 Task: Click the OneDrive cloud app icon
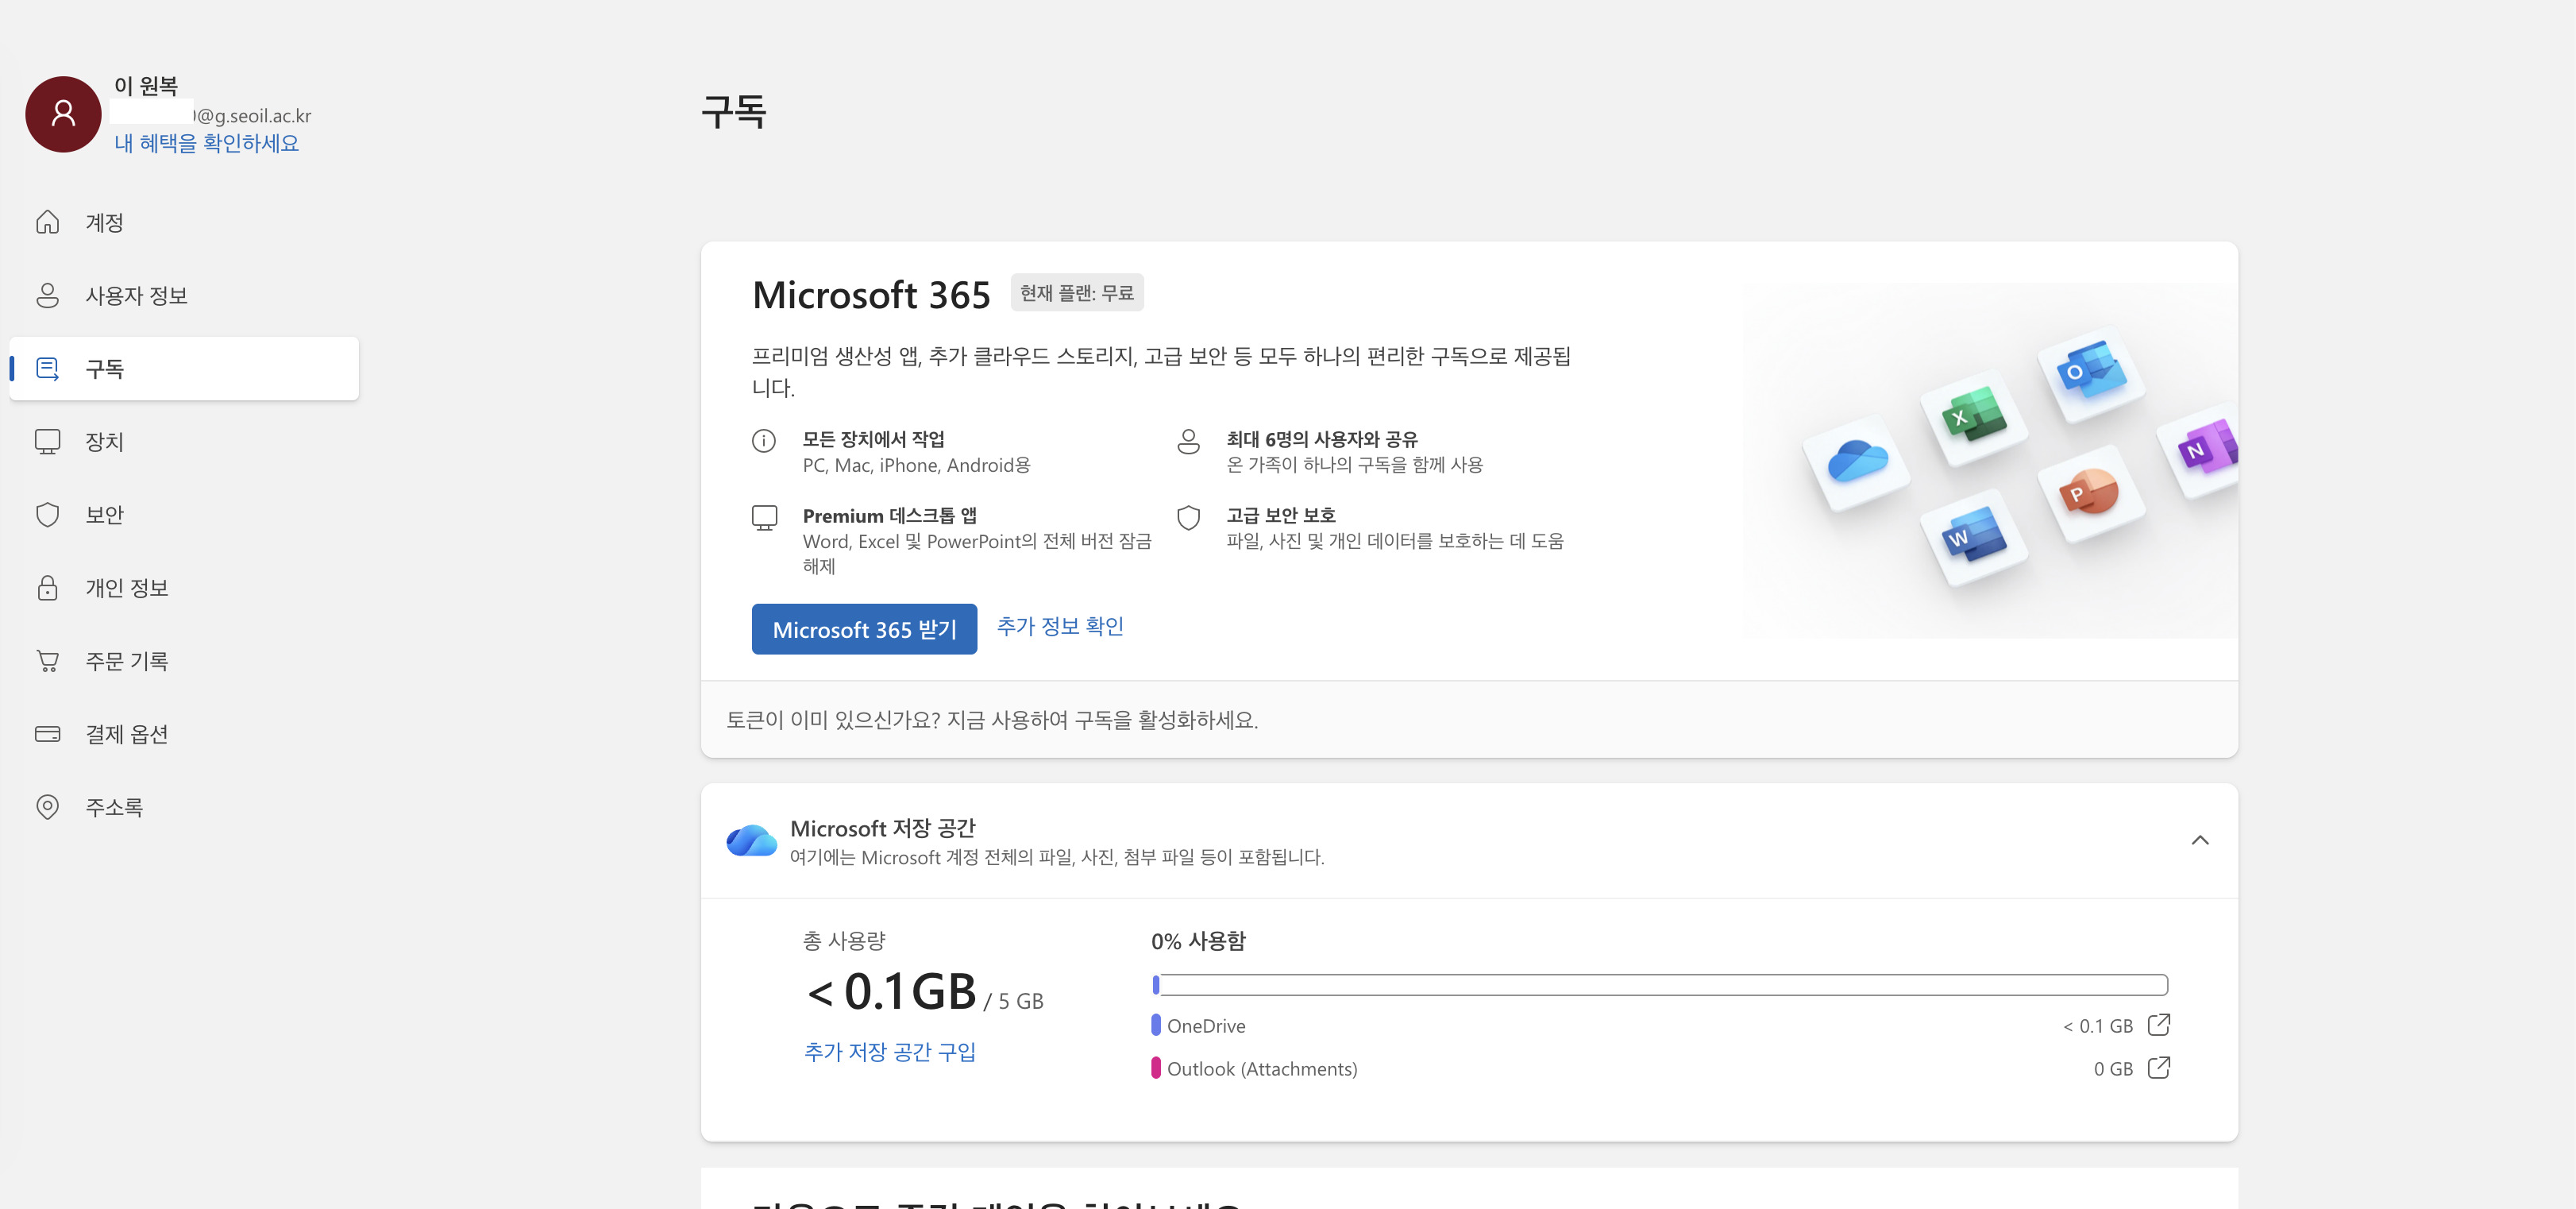click(x=1857, y=463)
